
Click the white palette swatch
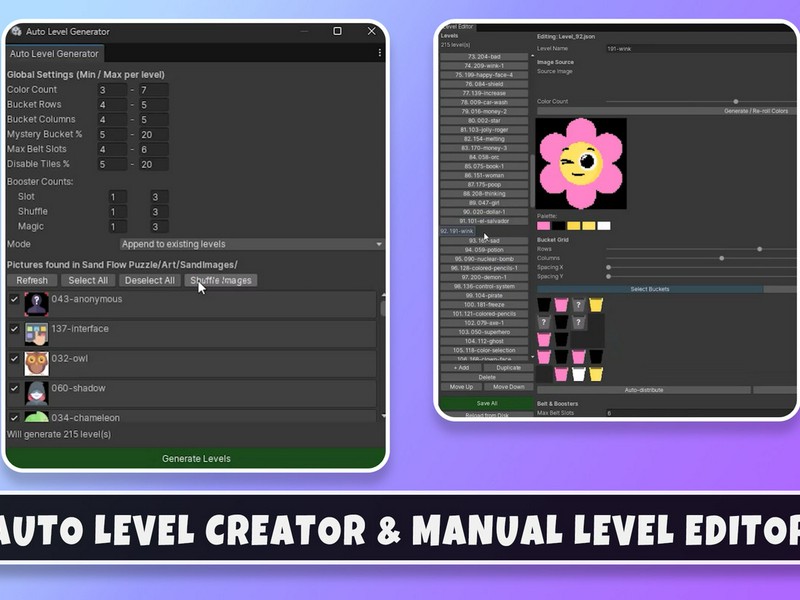[604, 226]
